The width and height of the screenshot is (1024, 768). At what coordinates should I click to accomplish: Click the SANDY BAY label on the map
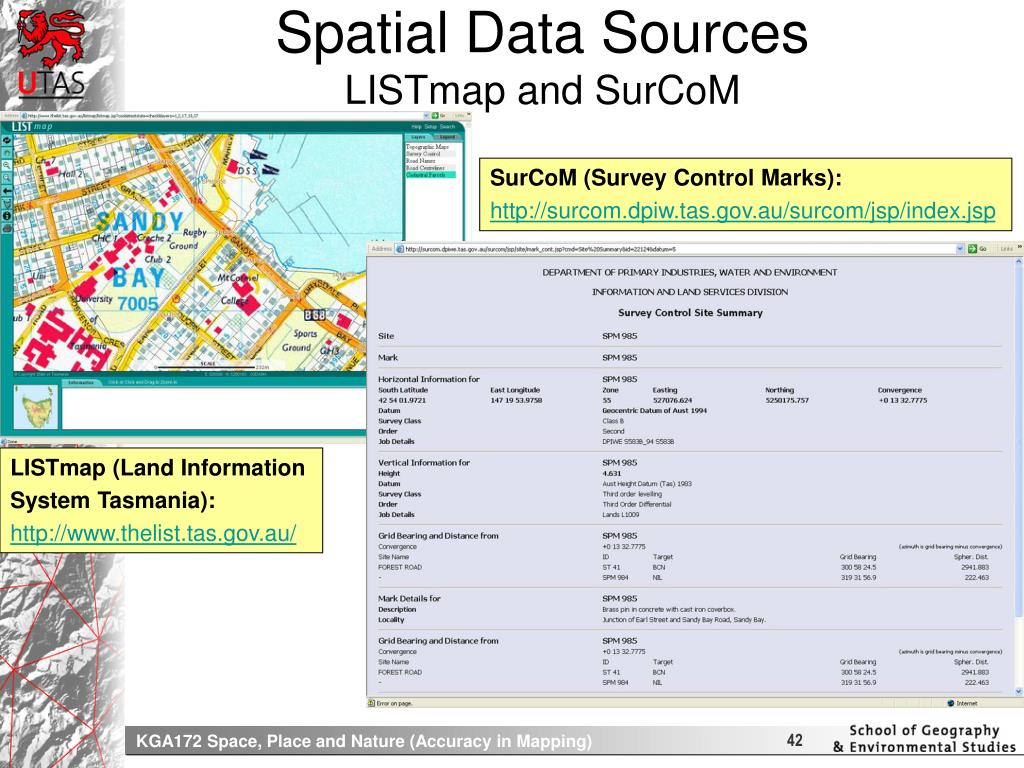coord(139,250)
